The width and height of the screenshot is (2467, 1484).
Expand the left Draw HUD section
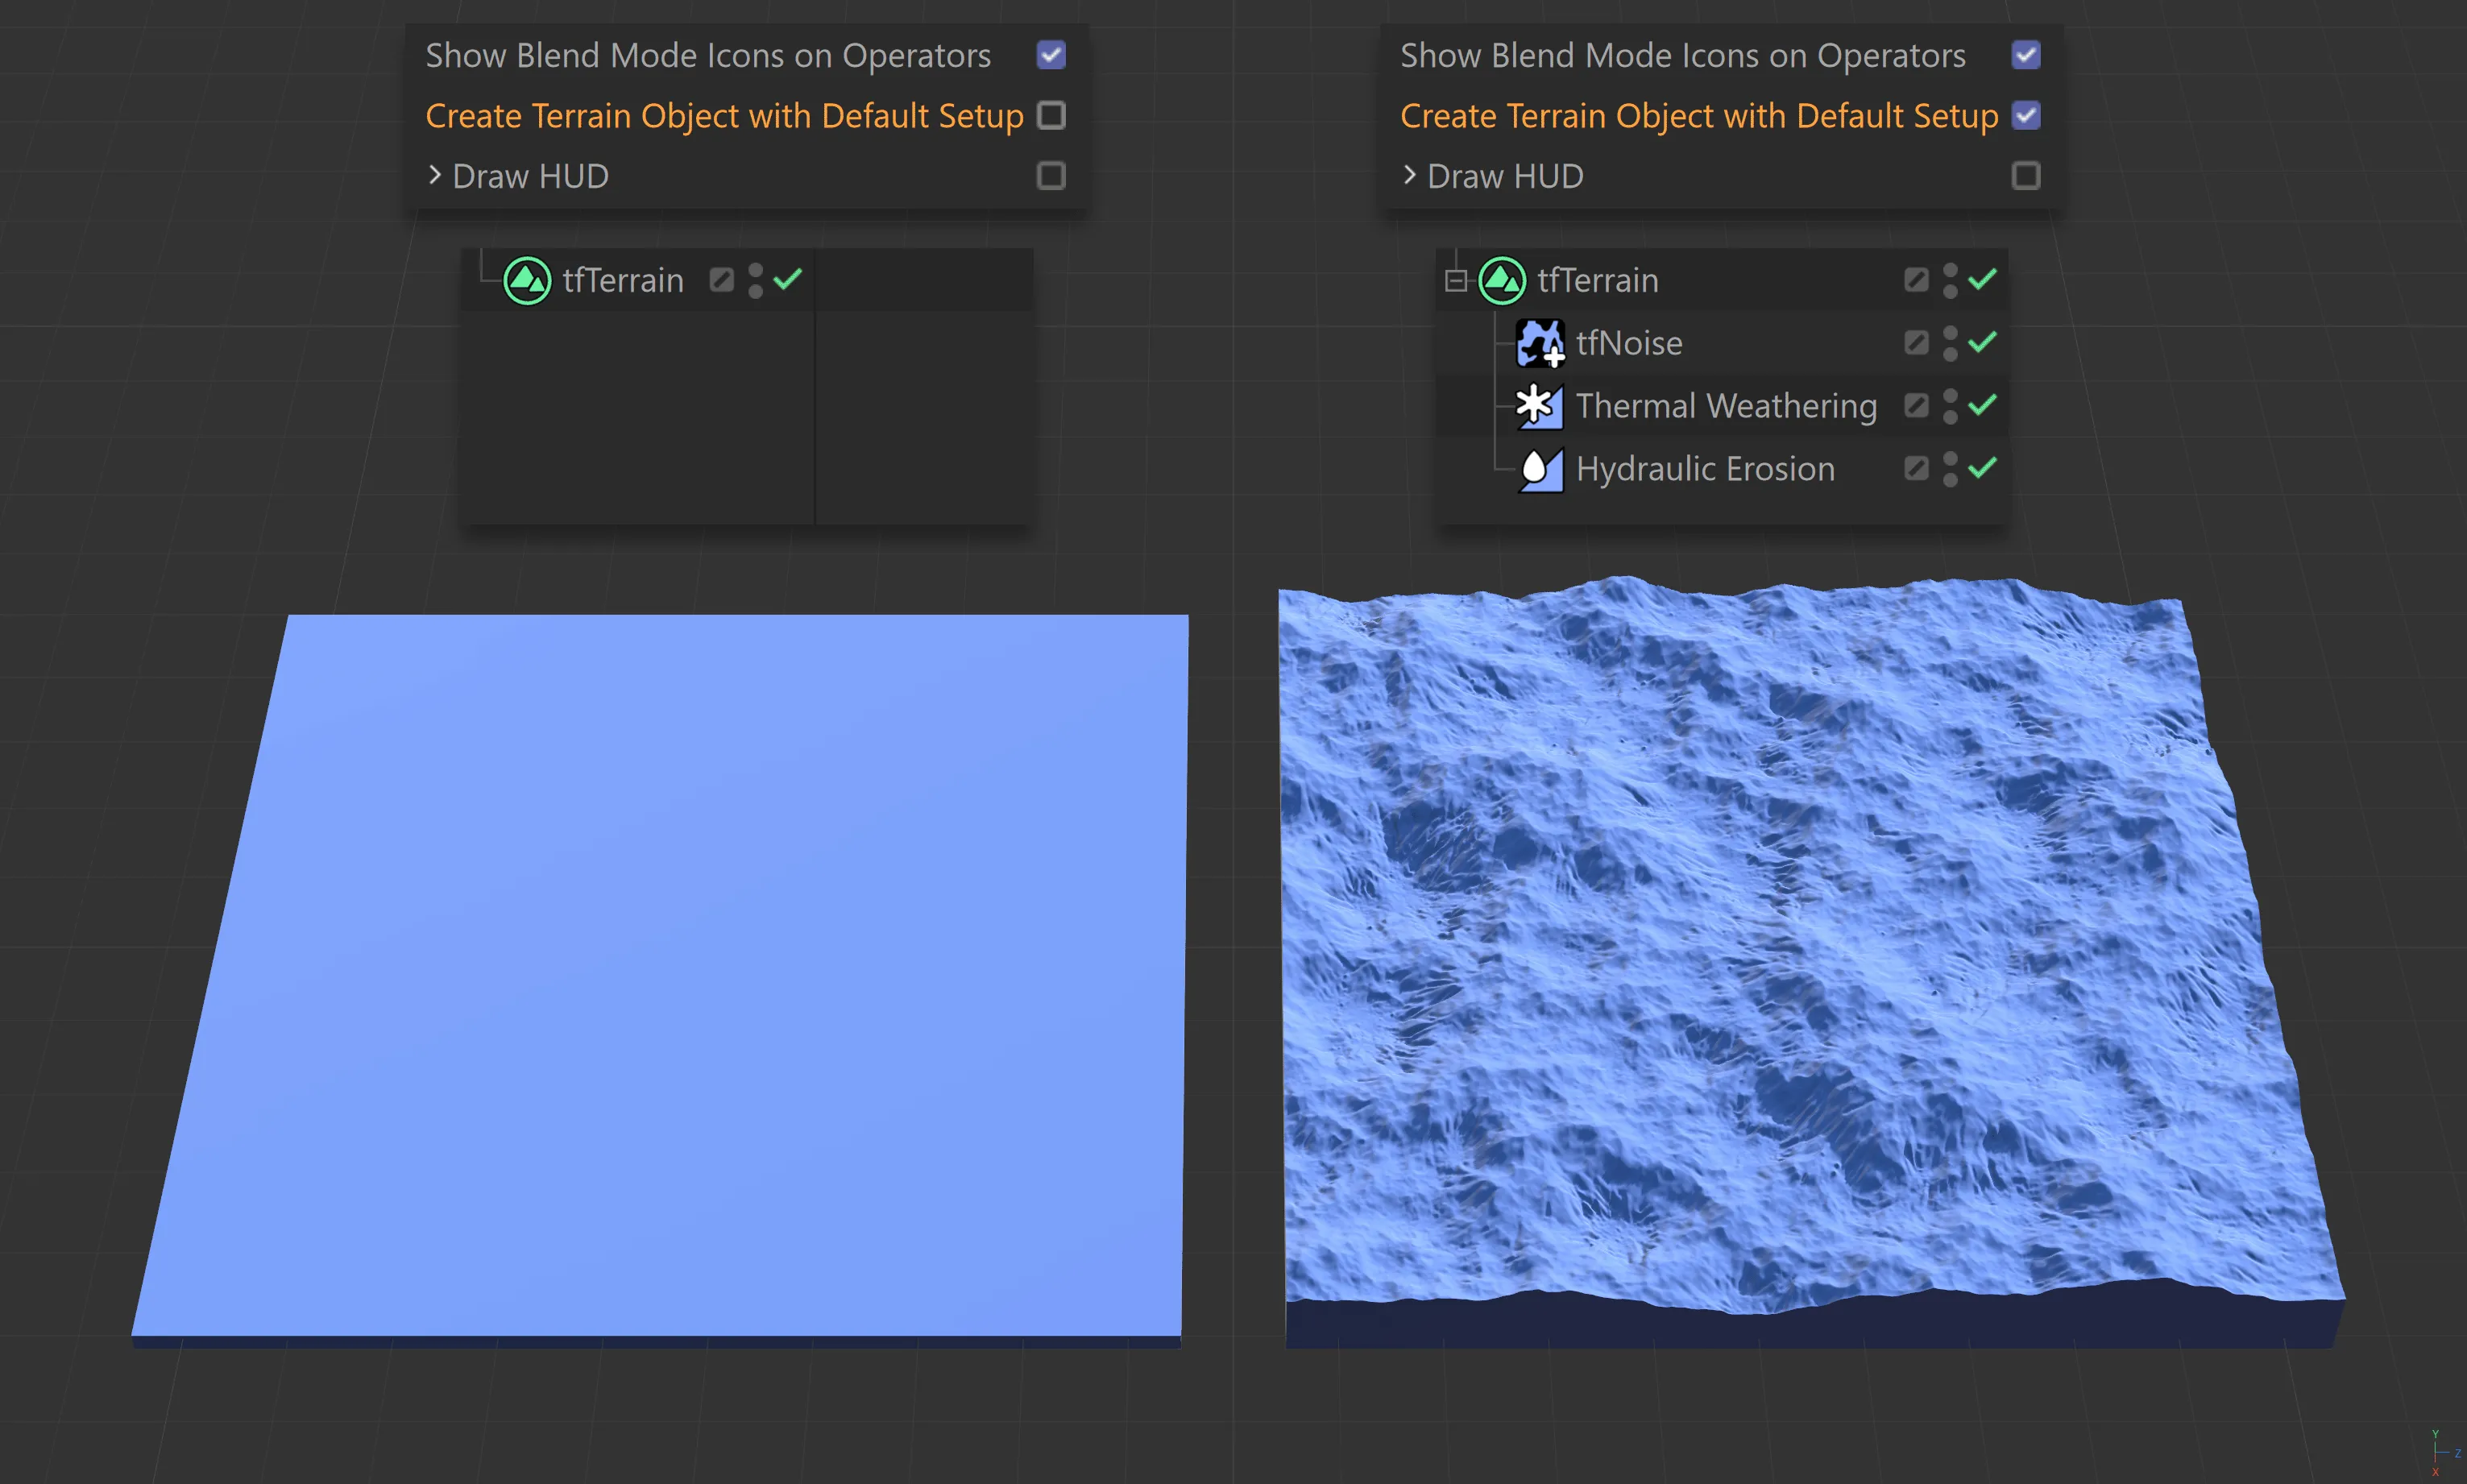click(434, 176)
